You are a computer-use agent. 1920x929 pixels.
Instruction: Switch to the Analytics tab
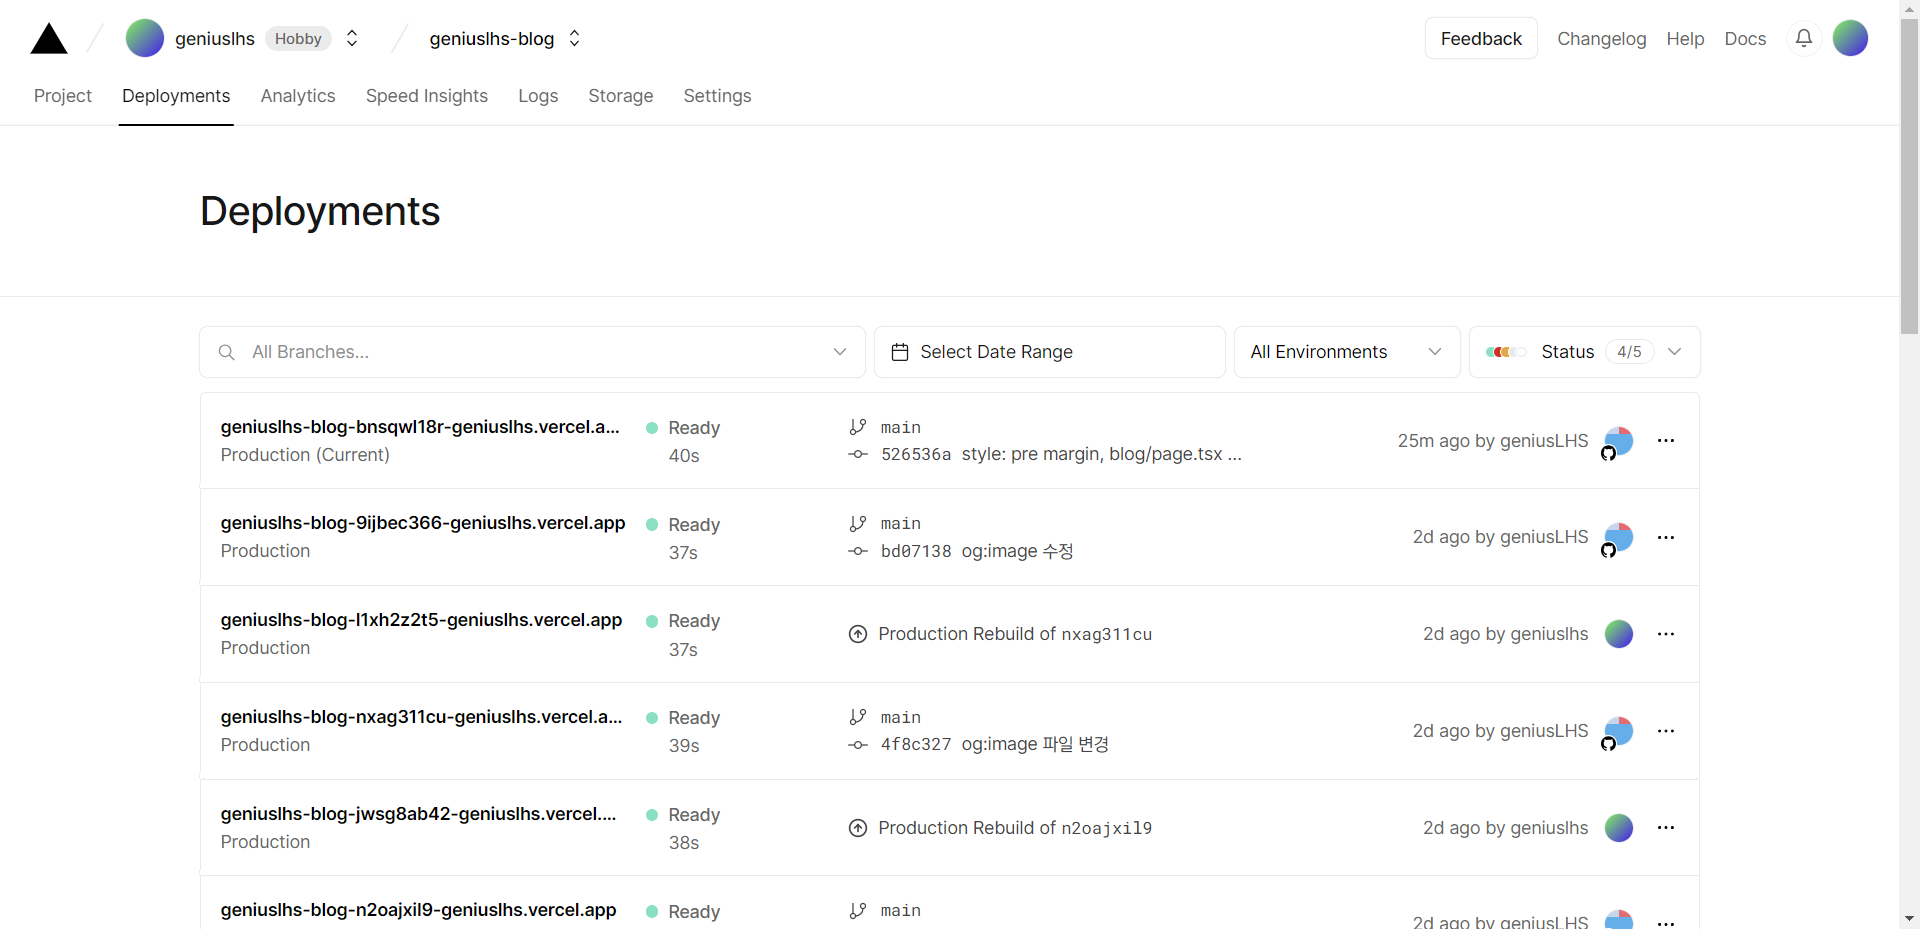pos(298,96)
